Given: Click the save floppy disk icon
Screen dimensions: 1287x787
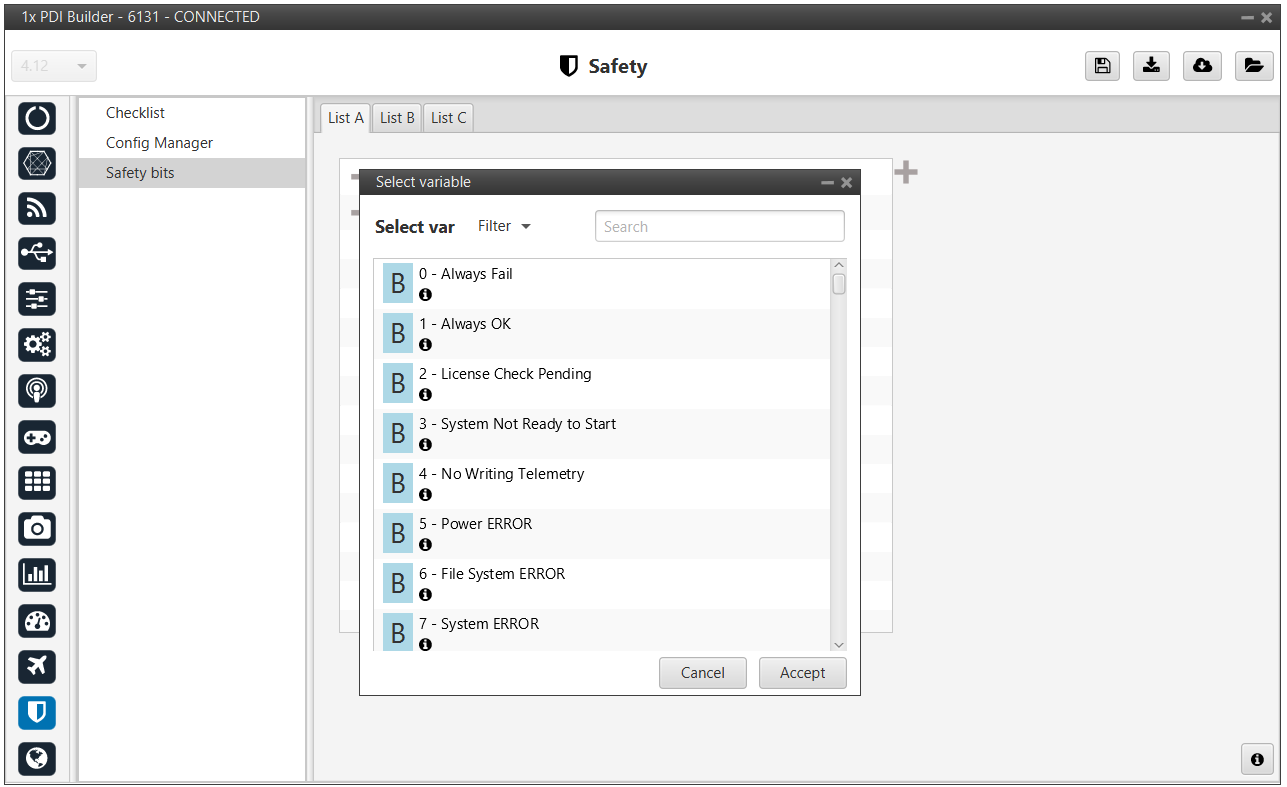Looking at the screenshot, I should [x=1102, y=66].
